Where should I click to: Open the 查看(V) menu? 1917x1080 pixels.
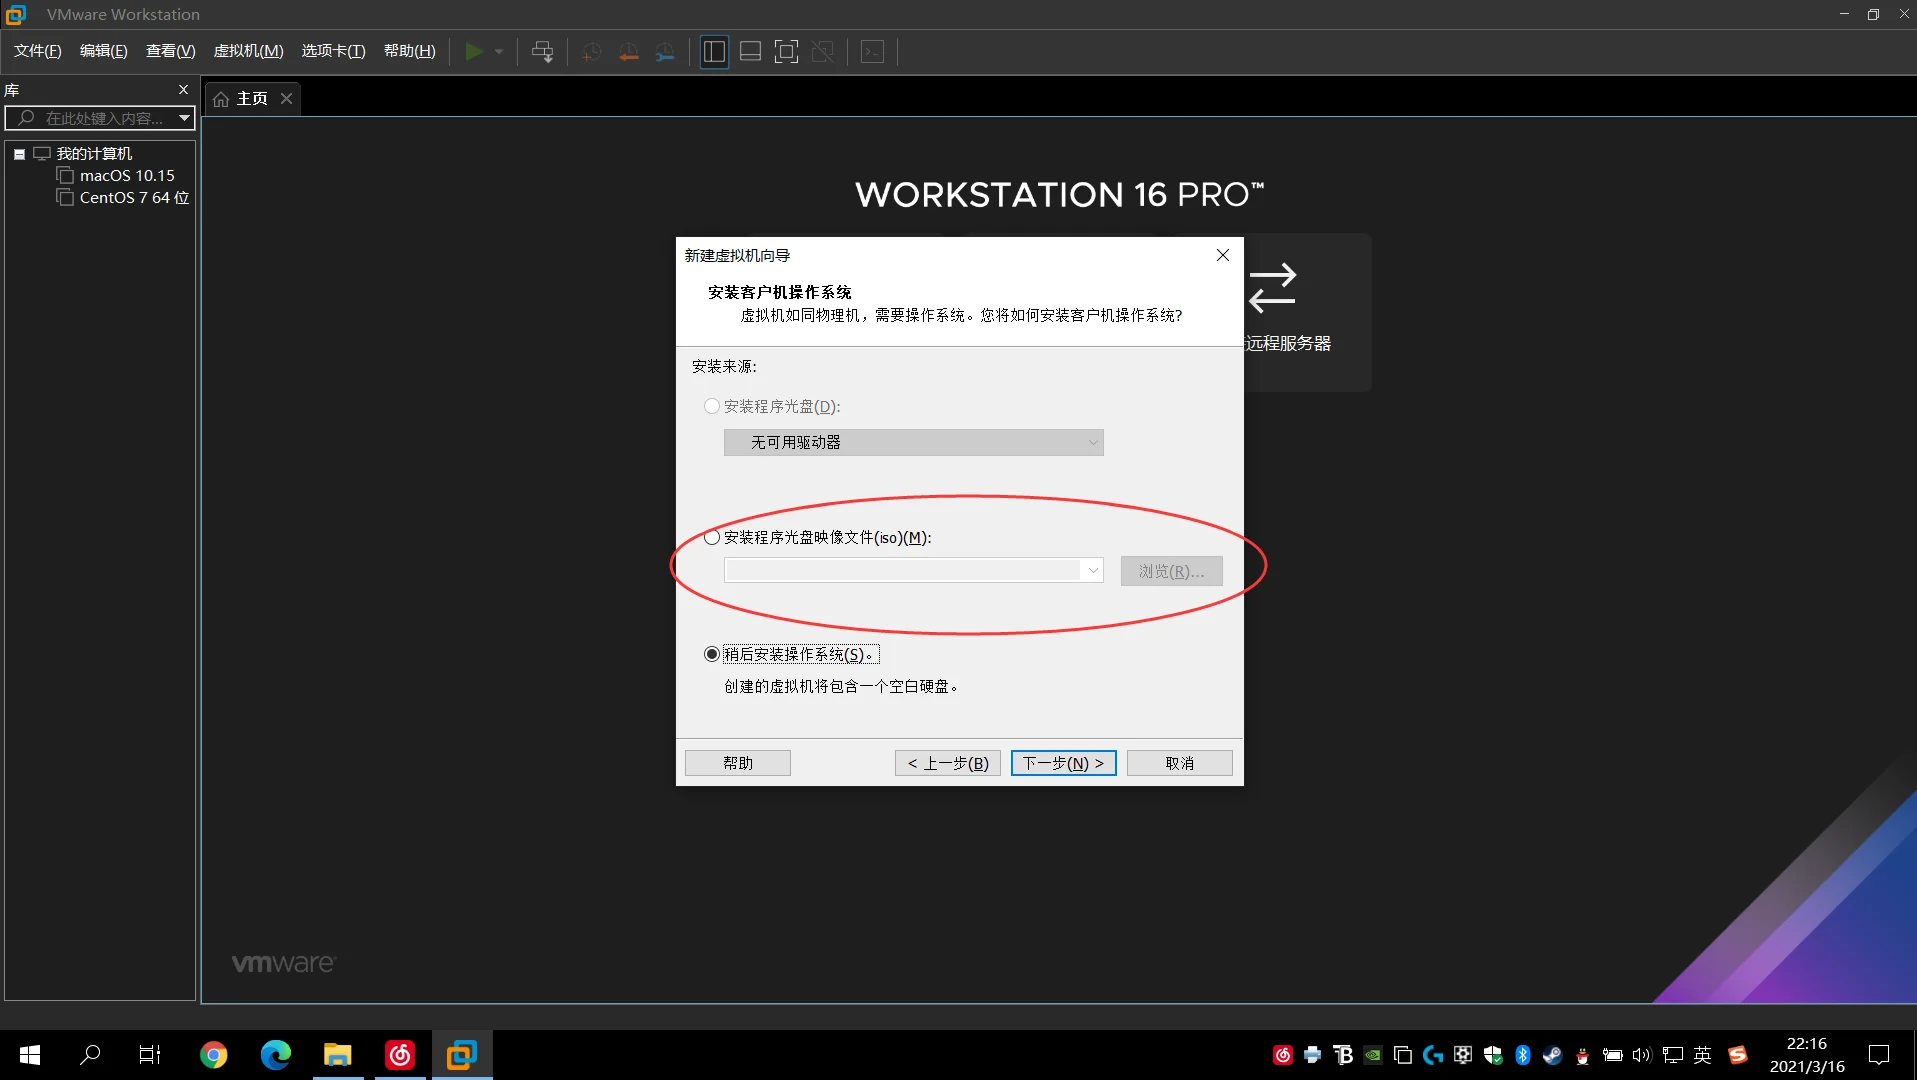click(171, 51)
